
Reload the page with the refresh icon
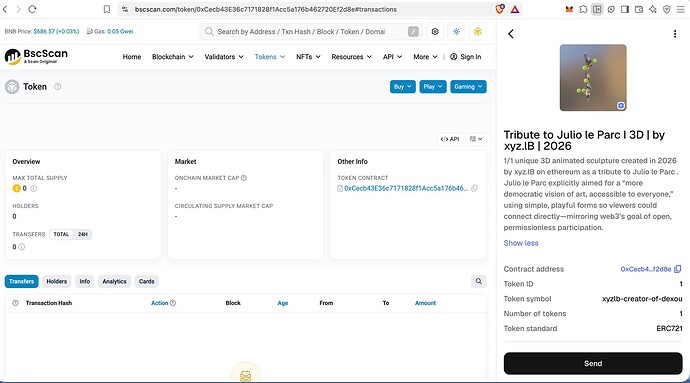[32, 9]
